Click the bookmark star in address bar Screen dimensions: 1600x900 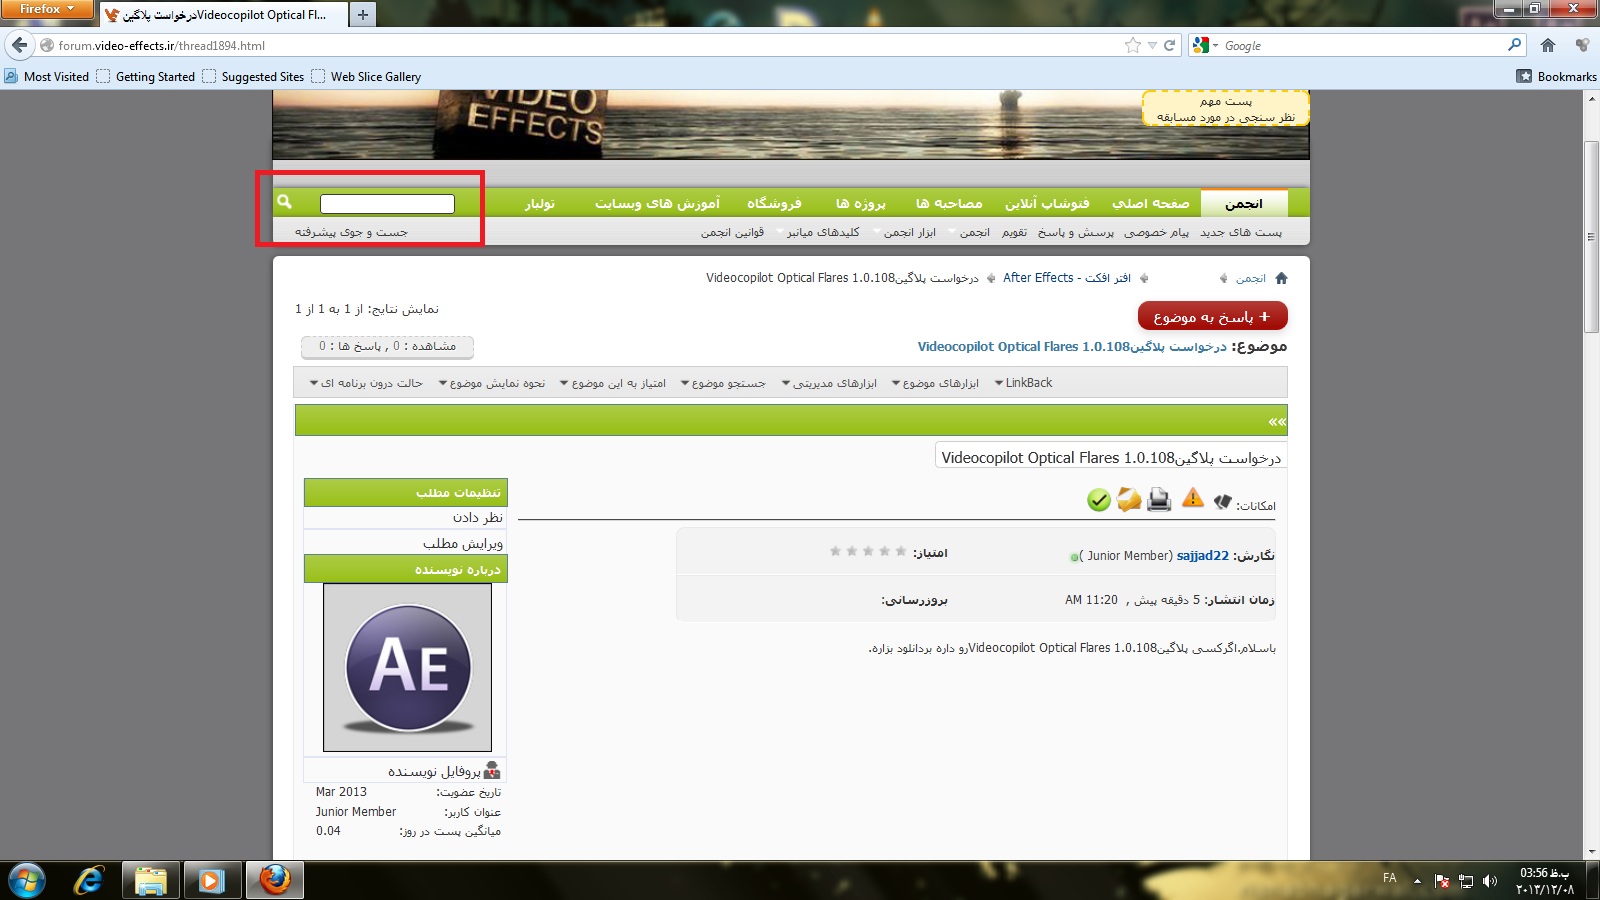(1132, 45)
